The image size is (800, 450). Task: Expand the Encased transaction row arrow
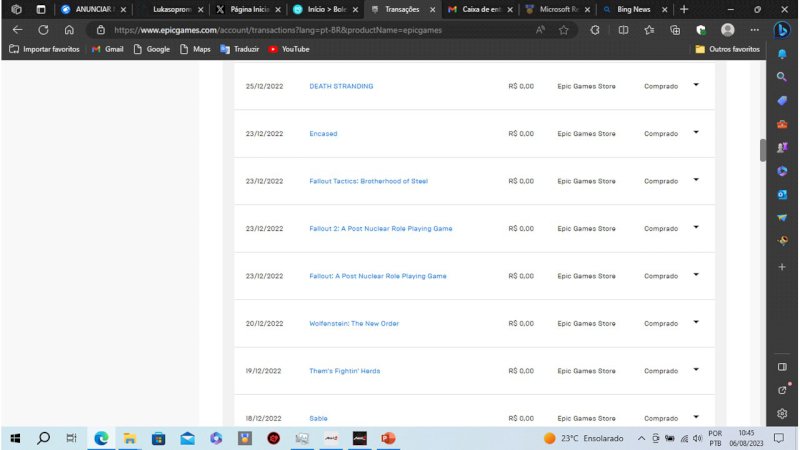(x=696, y=132)
